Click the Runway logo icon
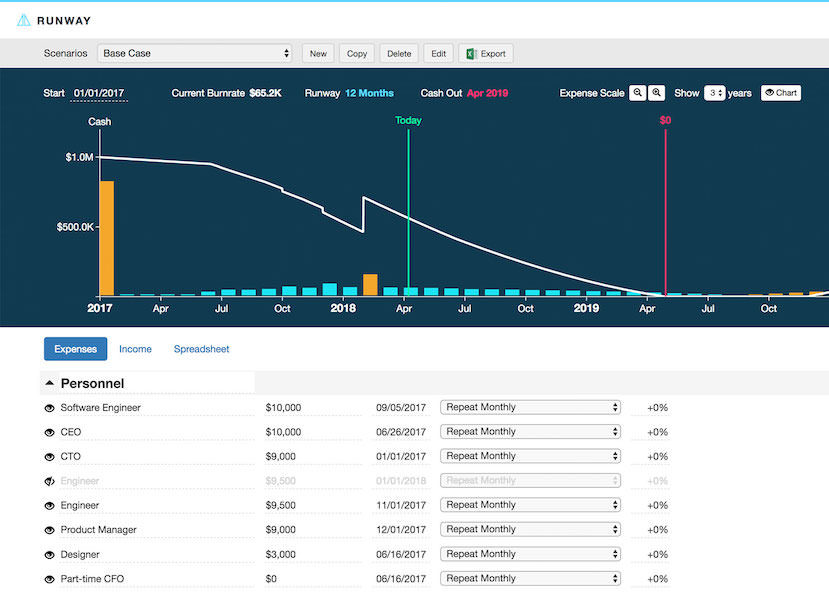The width and height of the screenshot is (829, 600). tap(24, 19)
